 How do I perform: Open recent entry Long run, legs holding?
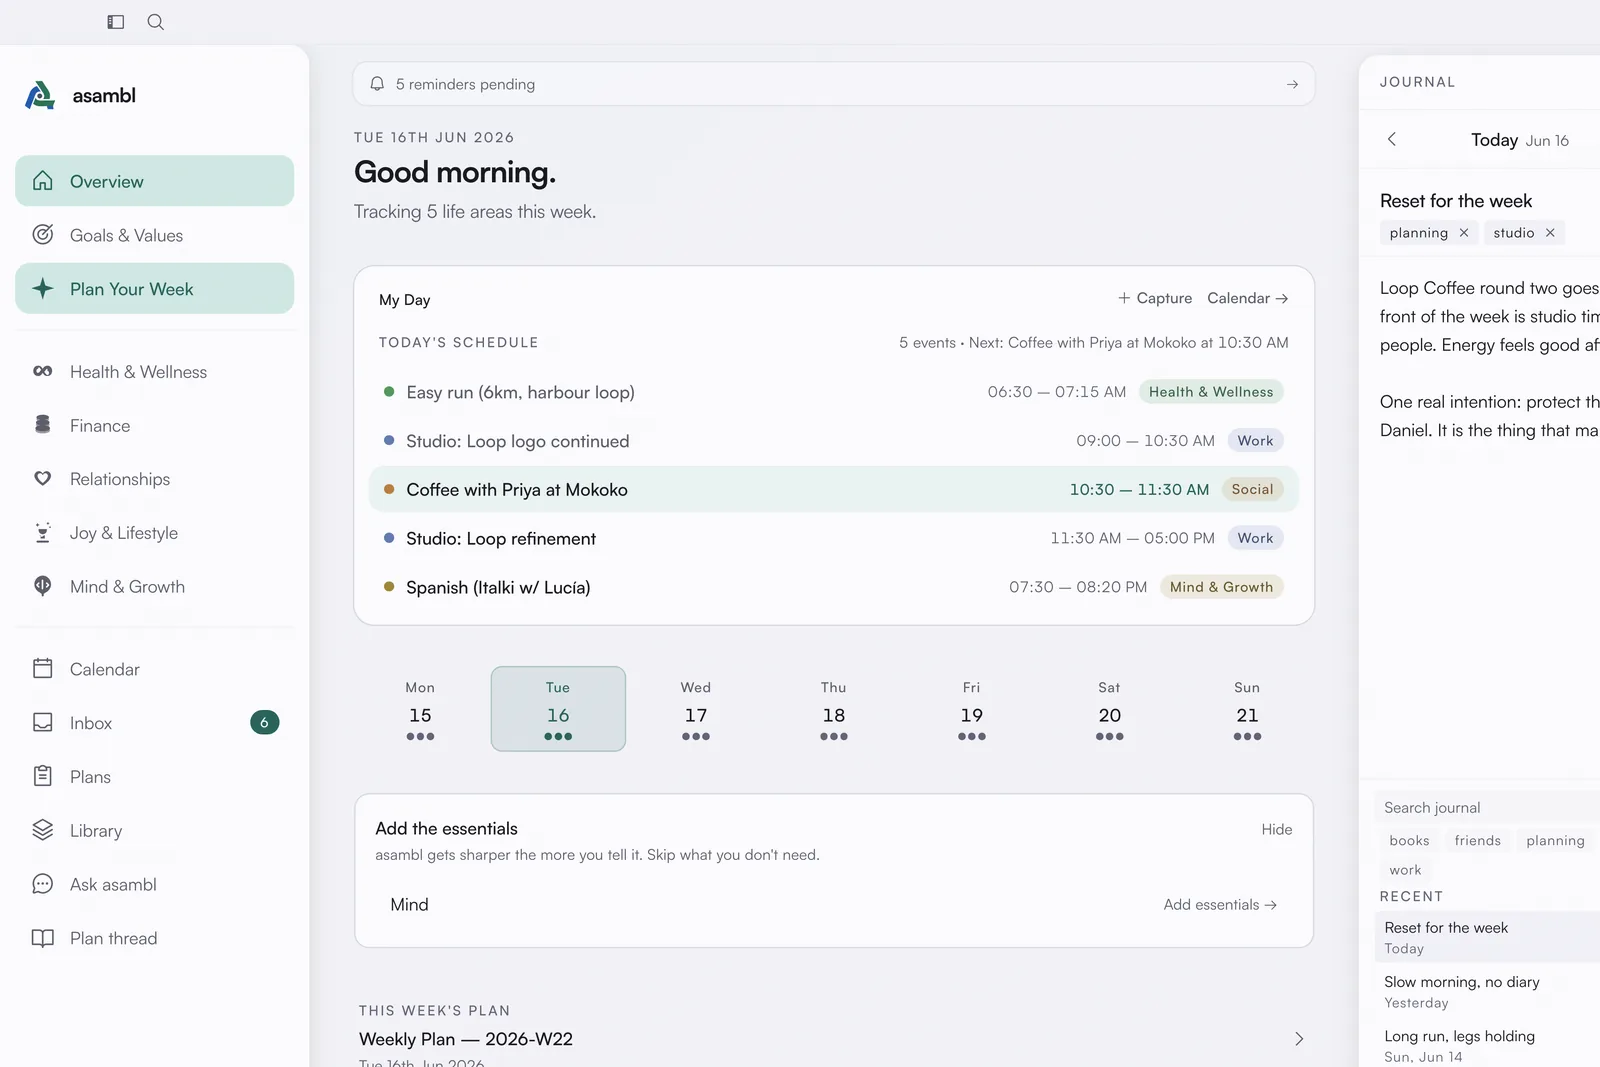[x=1487, y=1045]
